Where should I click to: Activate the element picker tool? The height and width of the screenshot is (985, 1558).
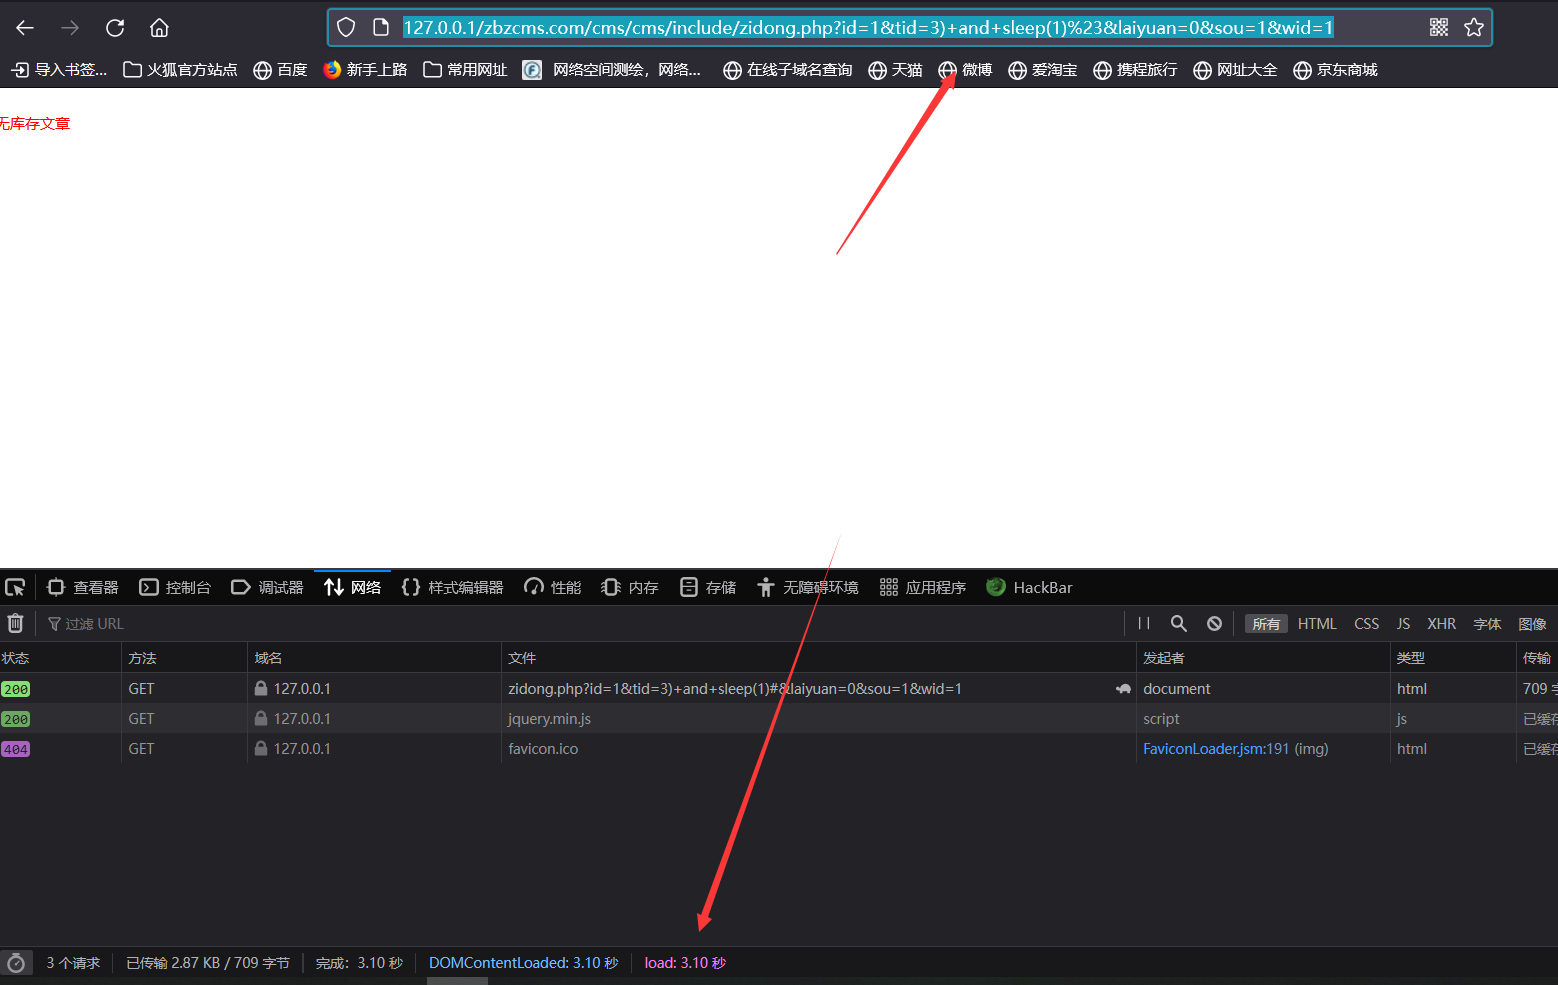[15, 588]
